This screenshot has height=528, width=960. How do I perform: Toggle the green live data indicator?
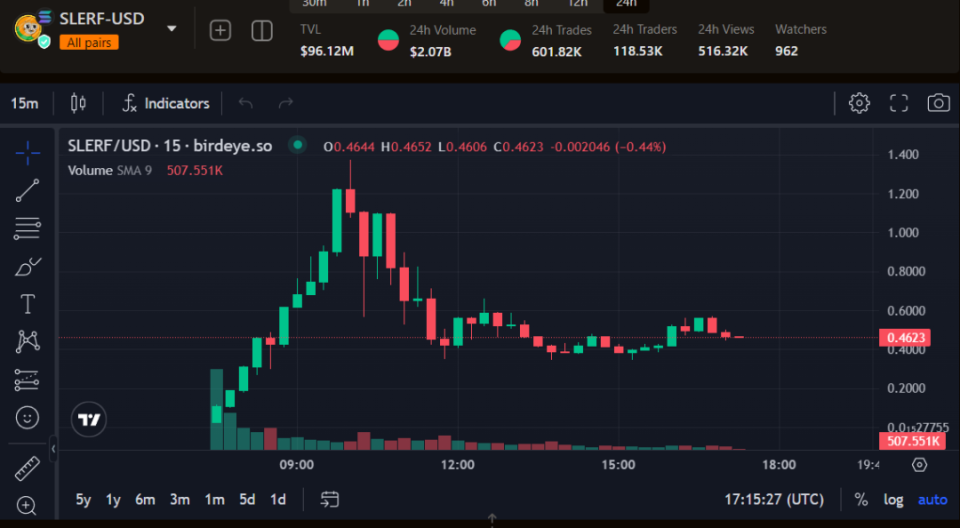298,145
